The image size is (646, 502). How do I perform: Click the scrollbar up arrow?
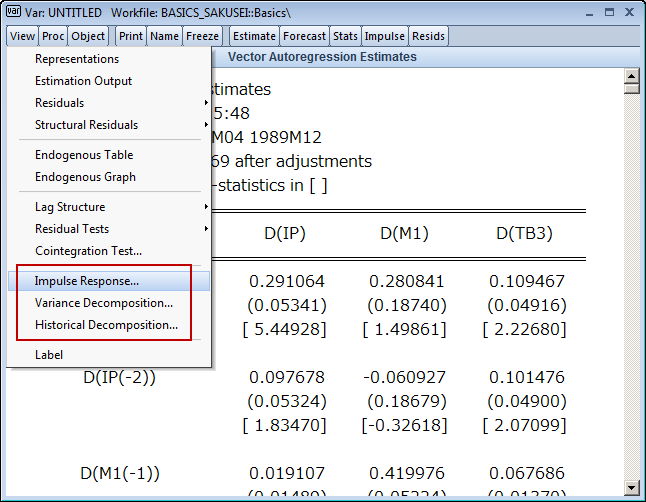tap(631, 77)
